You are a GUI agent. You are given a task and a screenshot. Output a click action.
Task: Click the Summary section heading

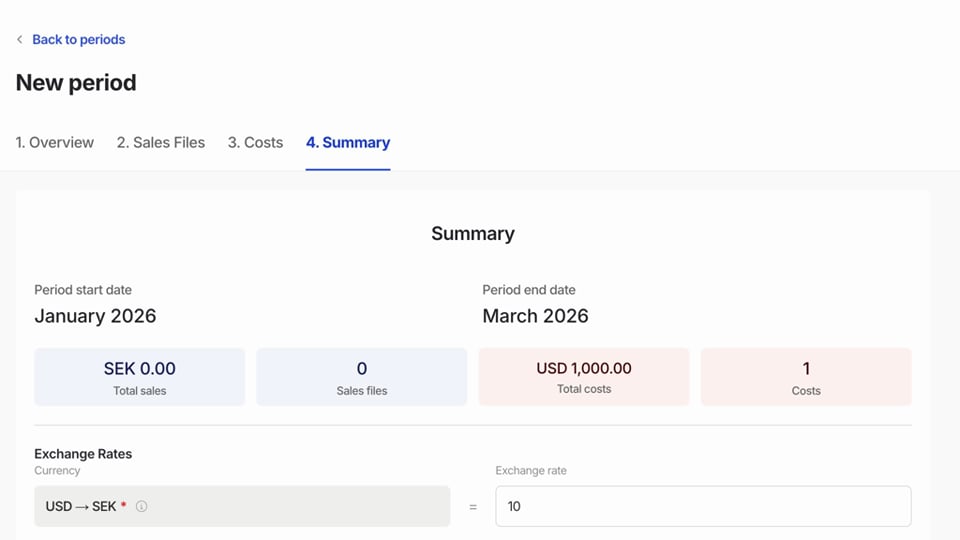click(473, 233)
